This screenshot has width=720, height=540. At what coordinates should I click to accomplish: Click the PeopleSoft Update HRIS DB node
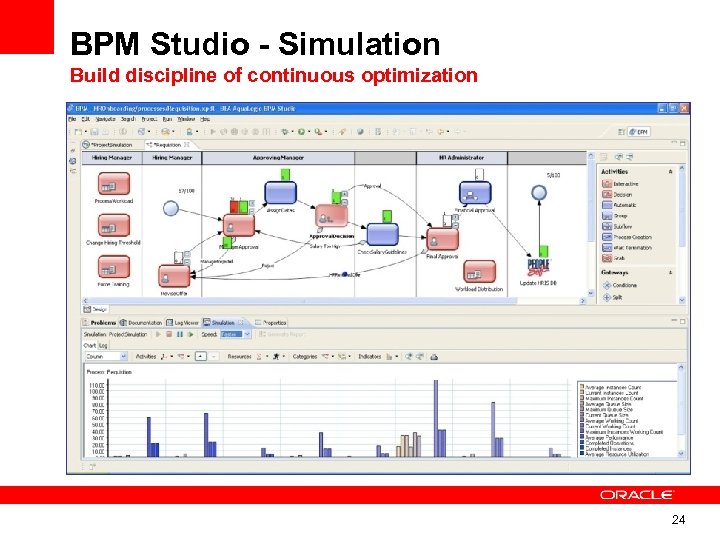pos(538,268)
